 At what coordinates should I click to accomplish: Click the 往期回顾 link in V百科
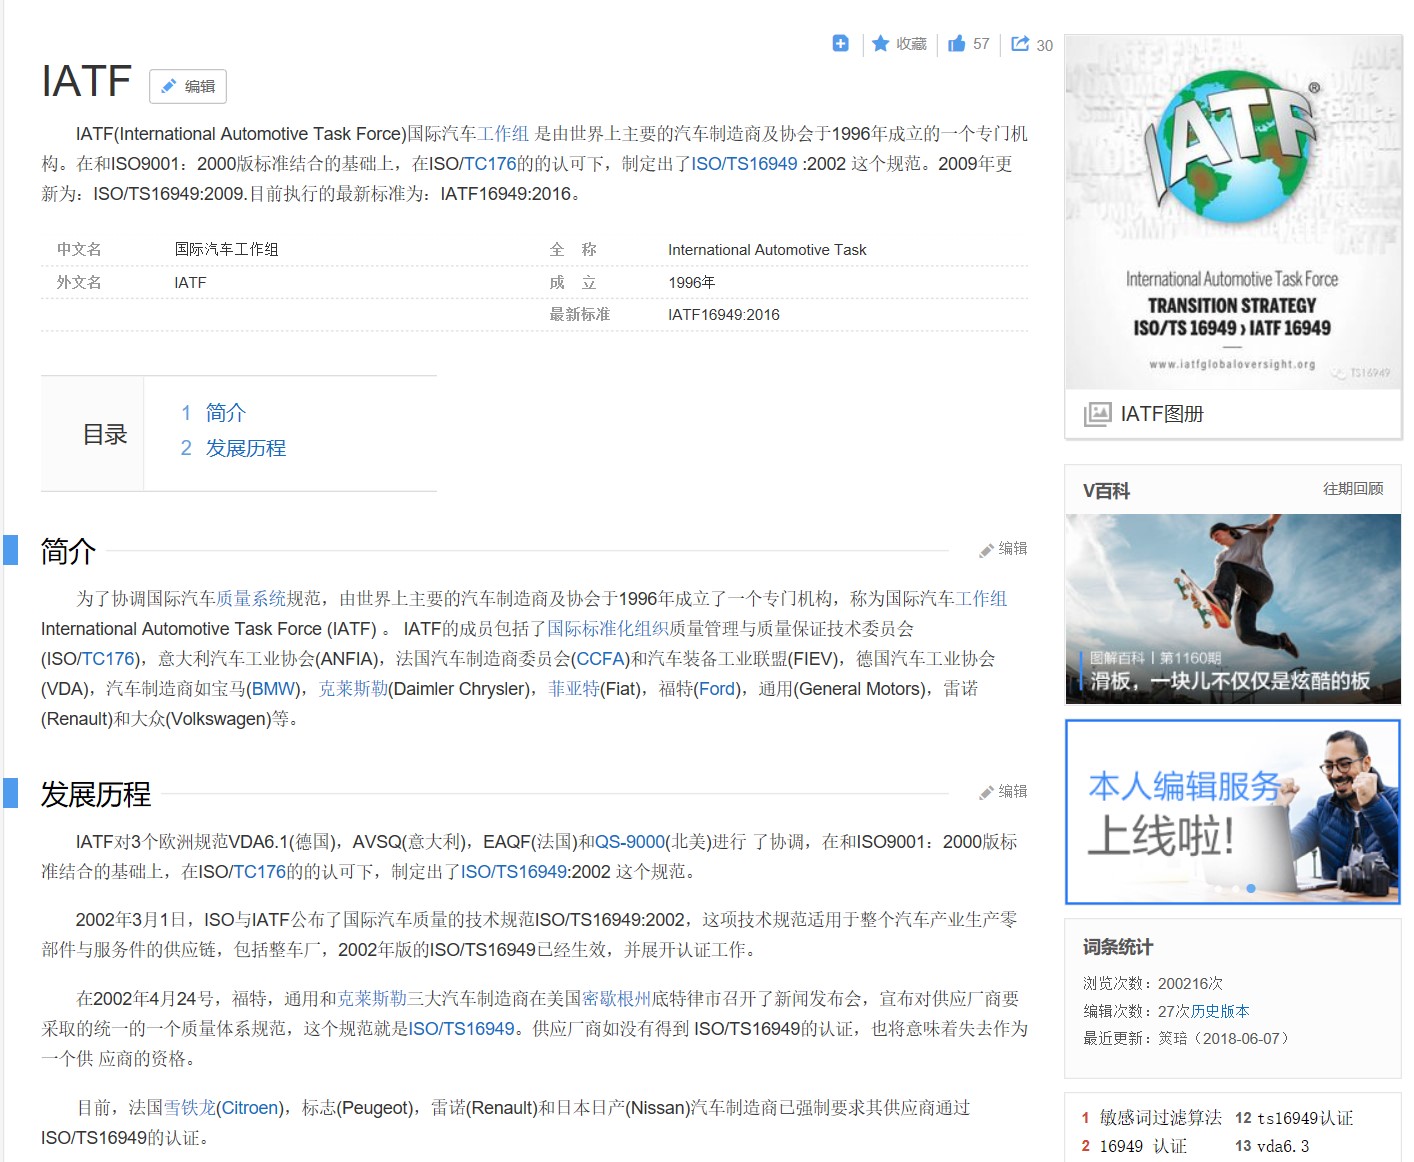[1352, 489]
